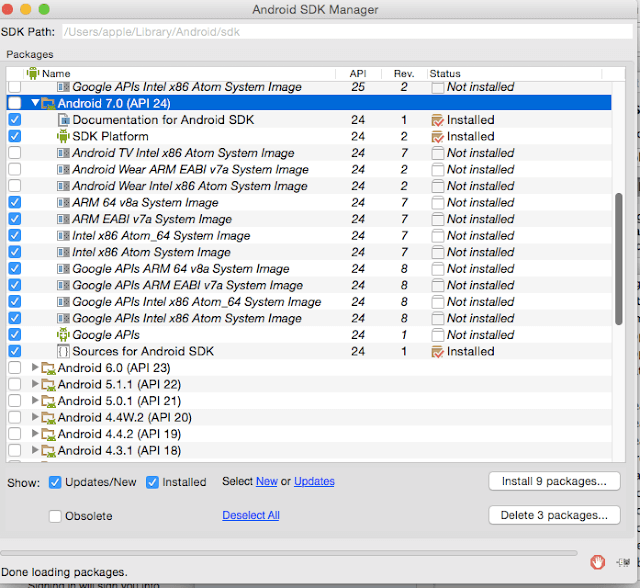Click ARM 64 v8a System Image icon
This screenshot has height=588, width=640.
[63, 202]
